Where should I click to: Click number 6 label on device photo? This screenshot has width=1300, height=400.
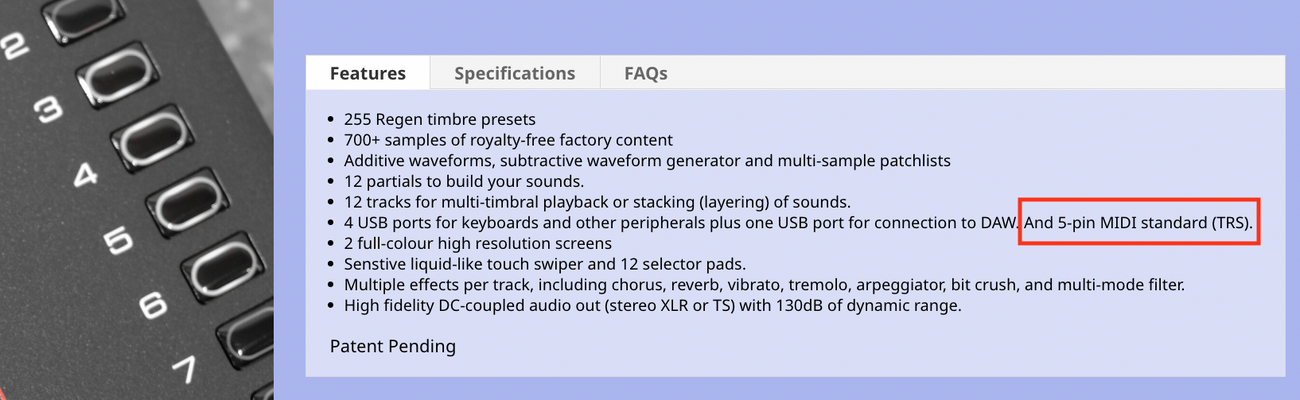click(x=152, y=305)
